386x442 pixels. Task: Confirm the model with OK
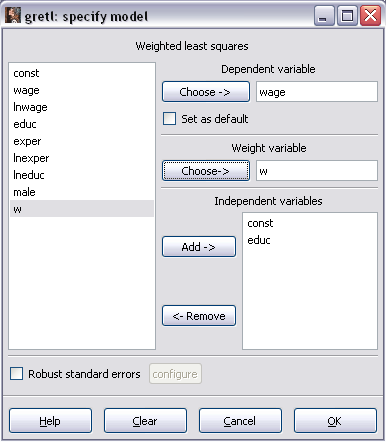pyautogui.click(x=335, y=421)
